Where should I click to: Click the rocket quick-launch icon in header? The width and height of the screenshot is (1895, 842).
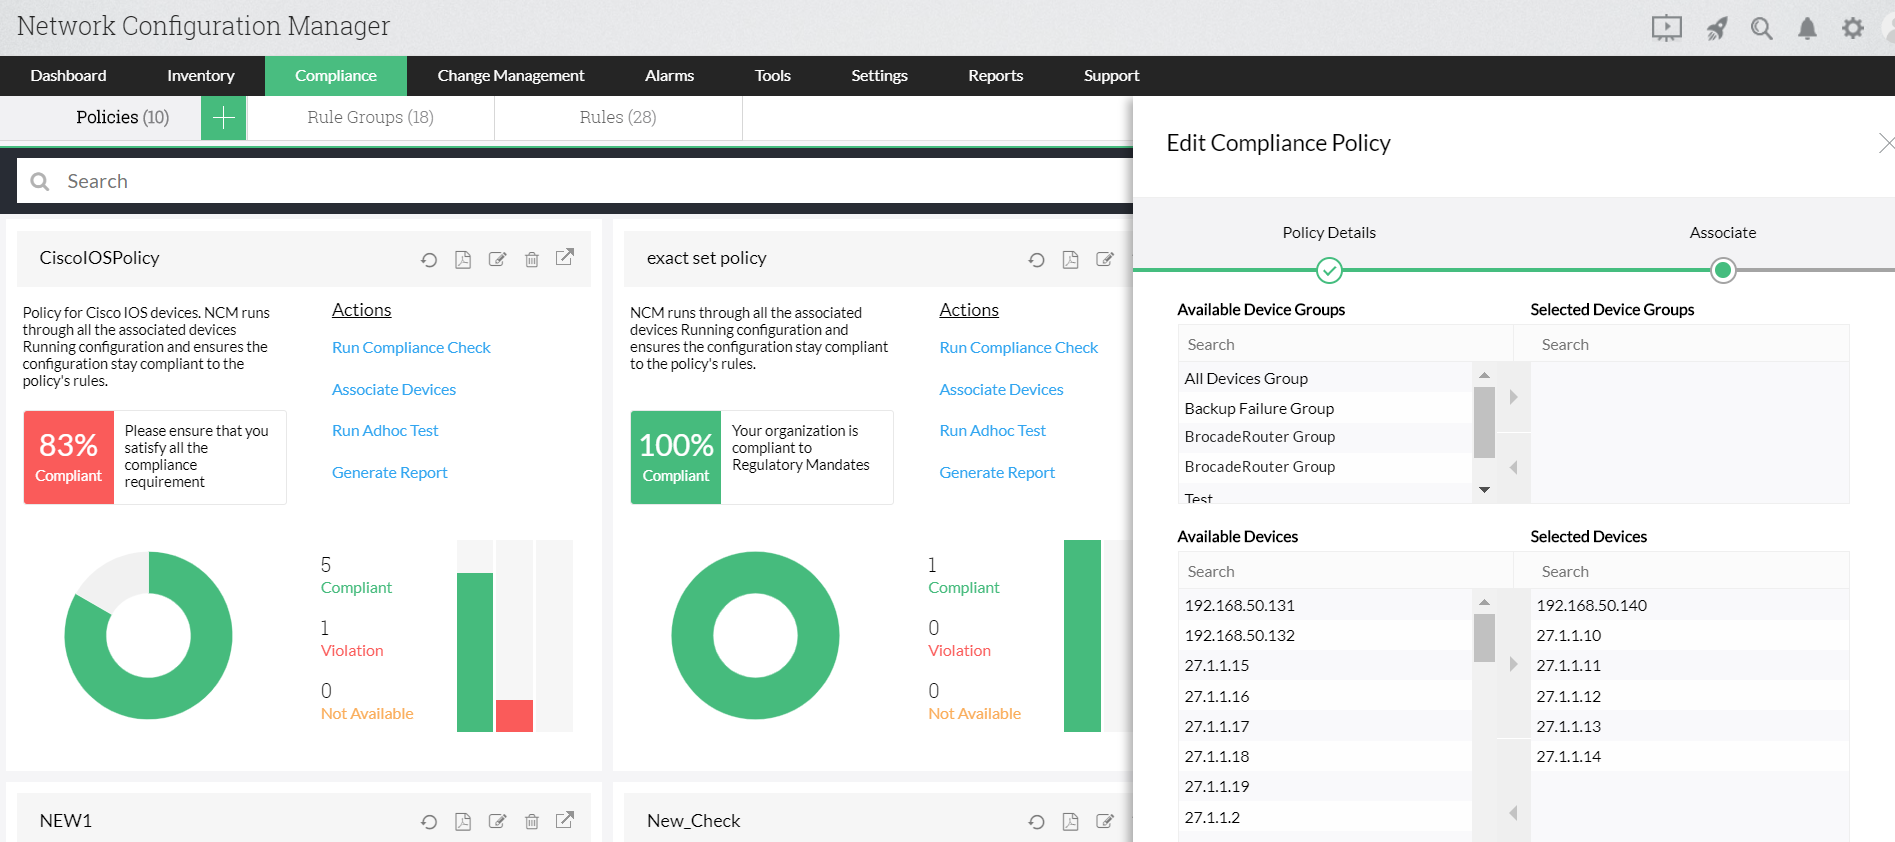(1716, 28)
